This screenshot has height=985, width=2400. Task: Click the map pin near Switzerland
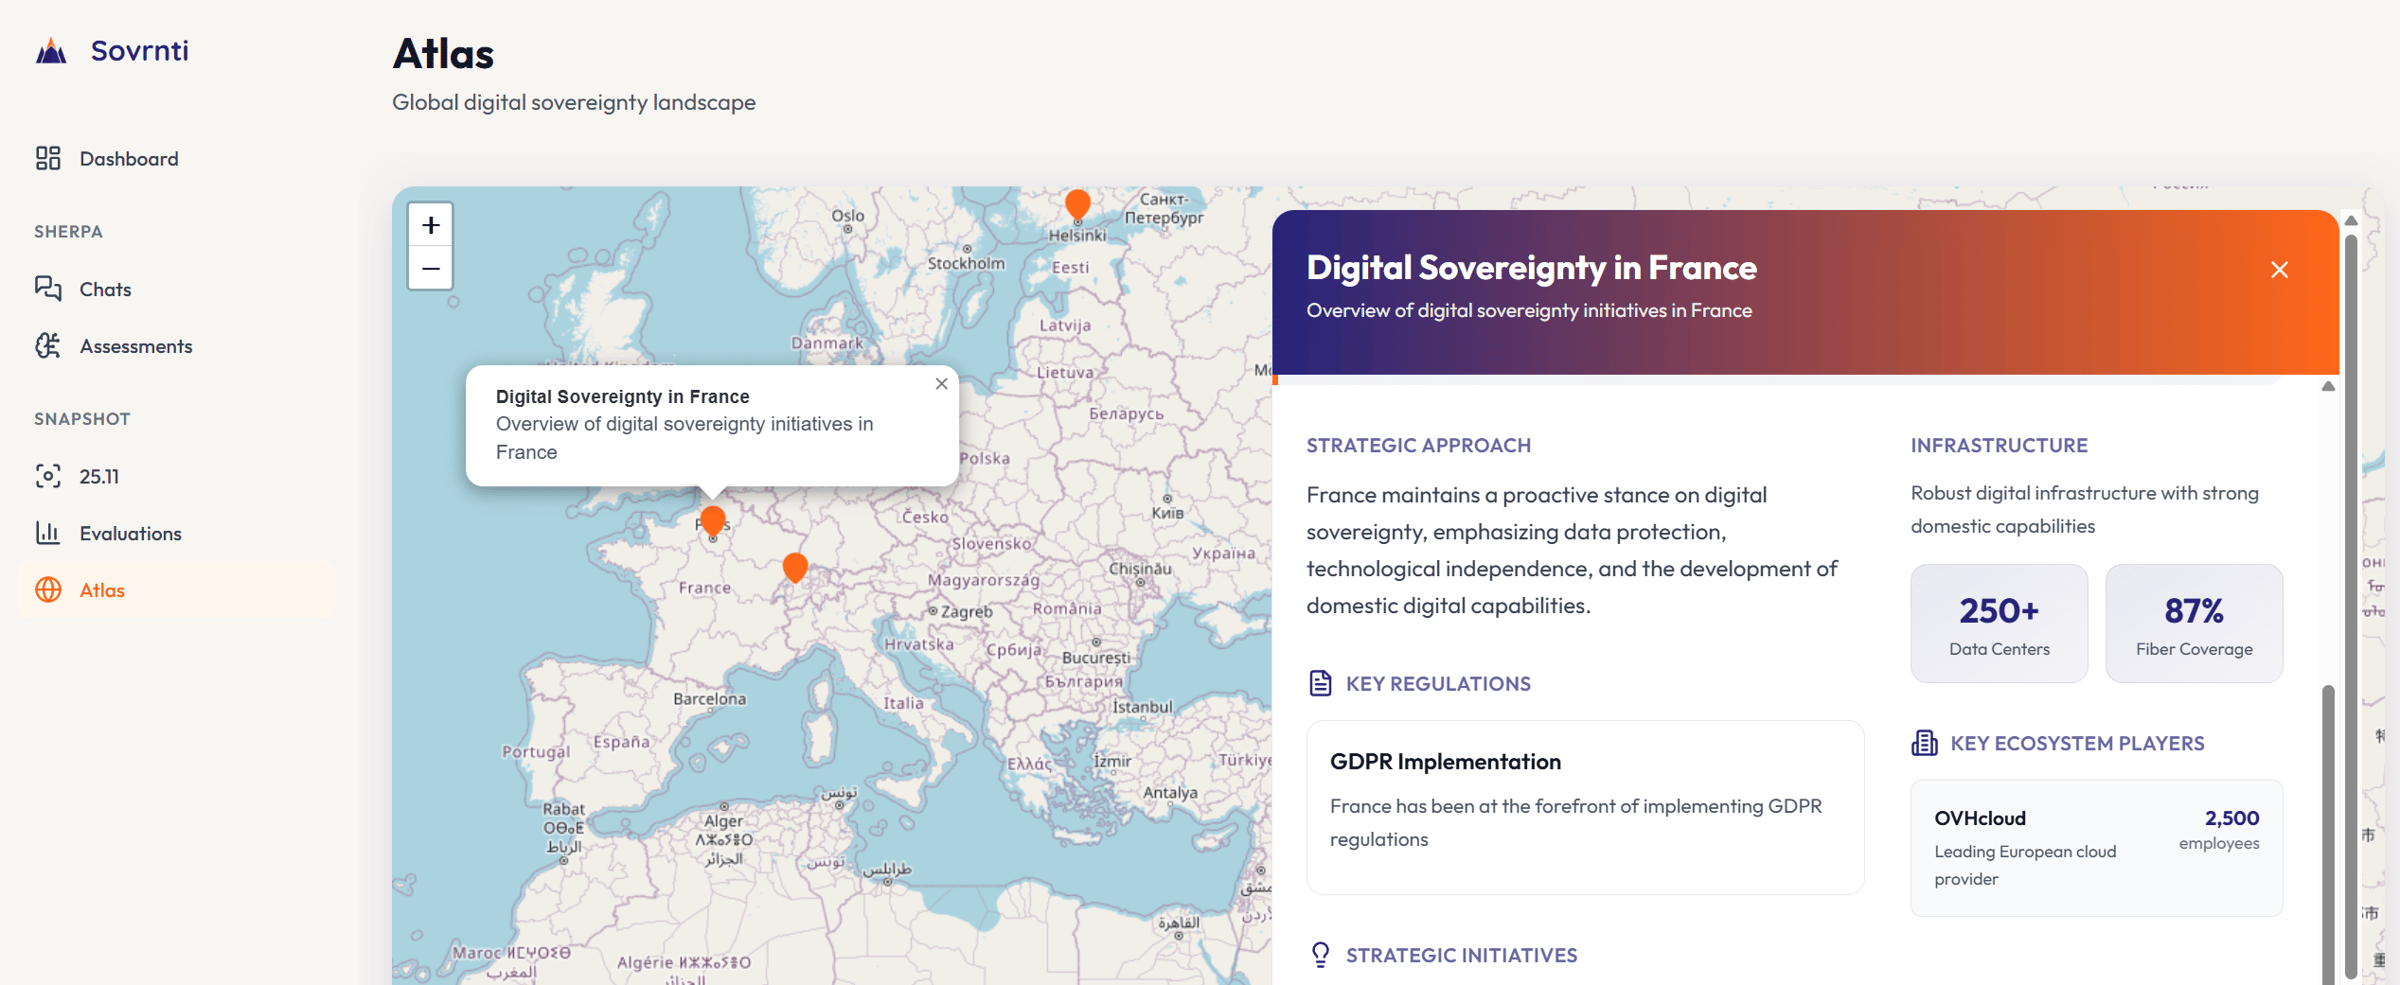(795, 567)
